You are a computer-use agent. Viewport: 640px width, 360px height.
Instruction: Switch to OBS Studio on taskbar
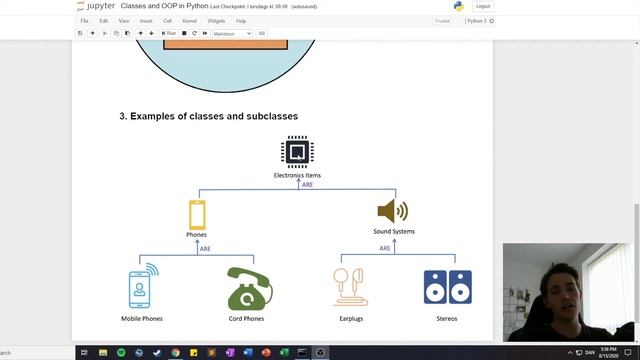(320, 353)
